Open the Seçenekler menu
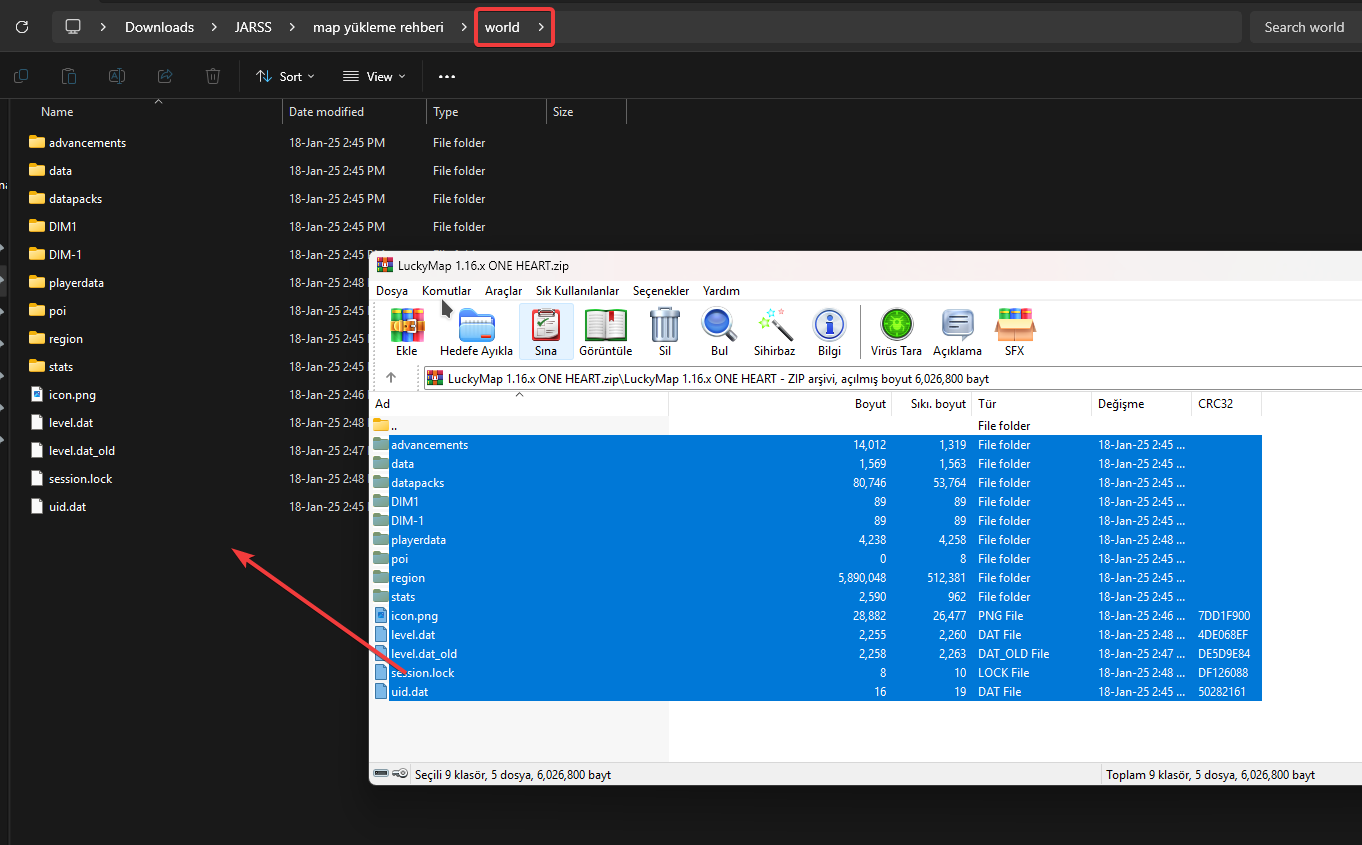Viewport: 1362px width, 845px height. pos(661,291)
